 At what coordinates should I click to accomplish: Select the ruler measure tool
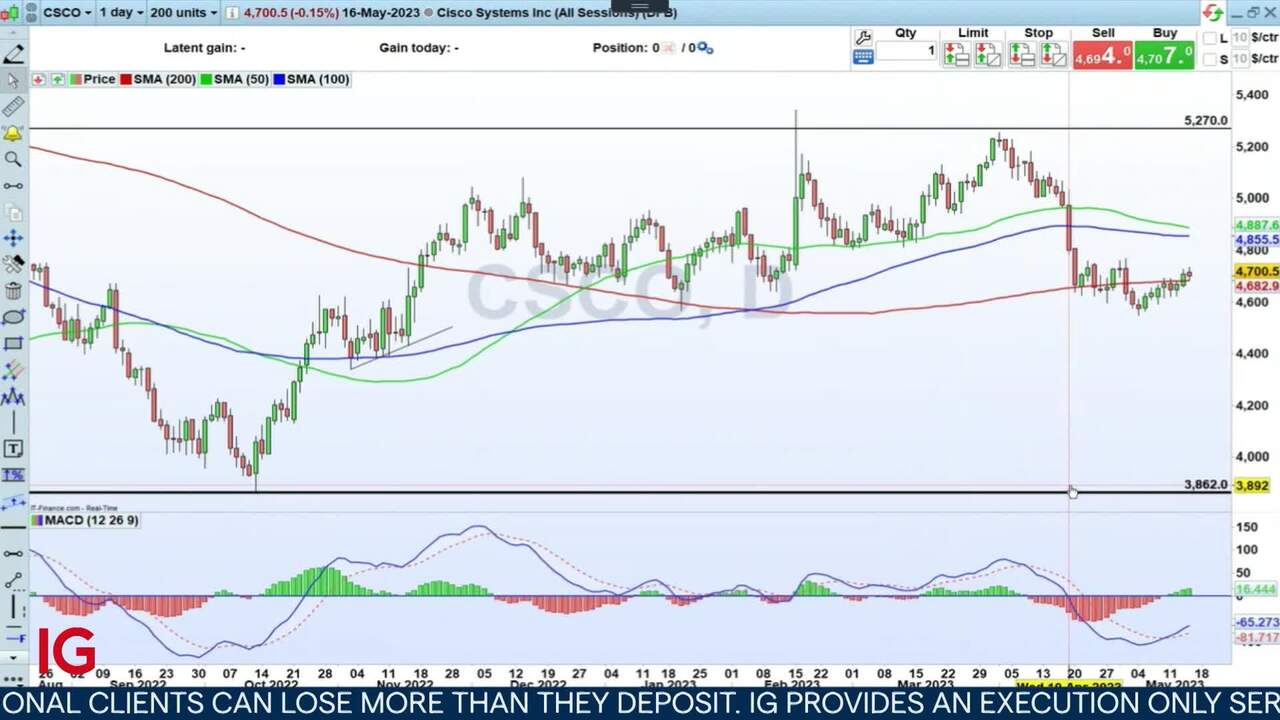click(x=13, y=106)
